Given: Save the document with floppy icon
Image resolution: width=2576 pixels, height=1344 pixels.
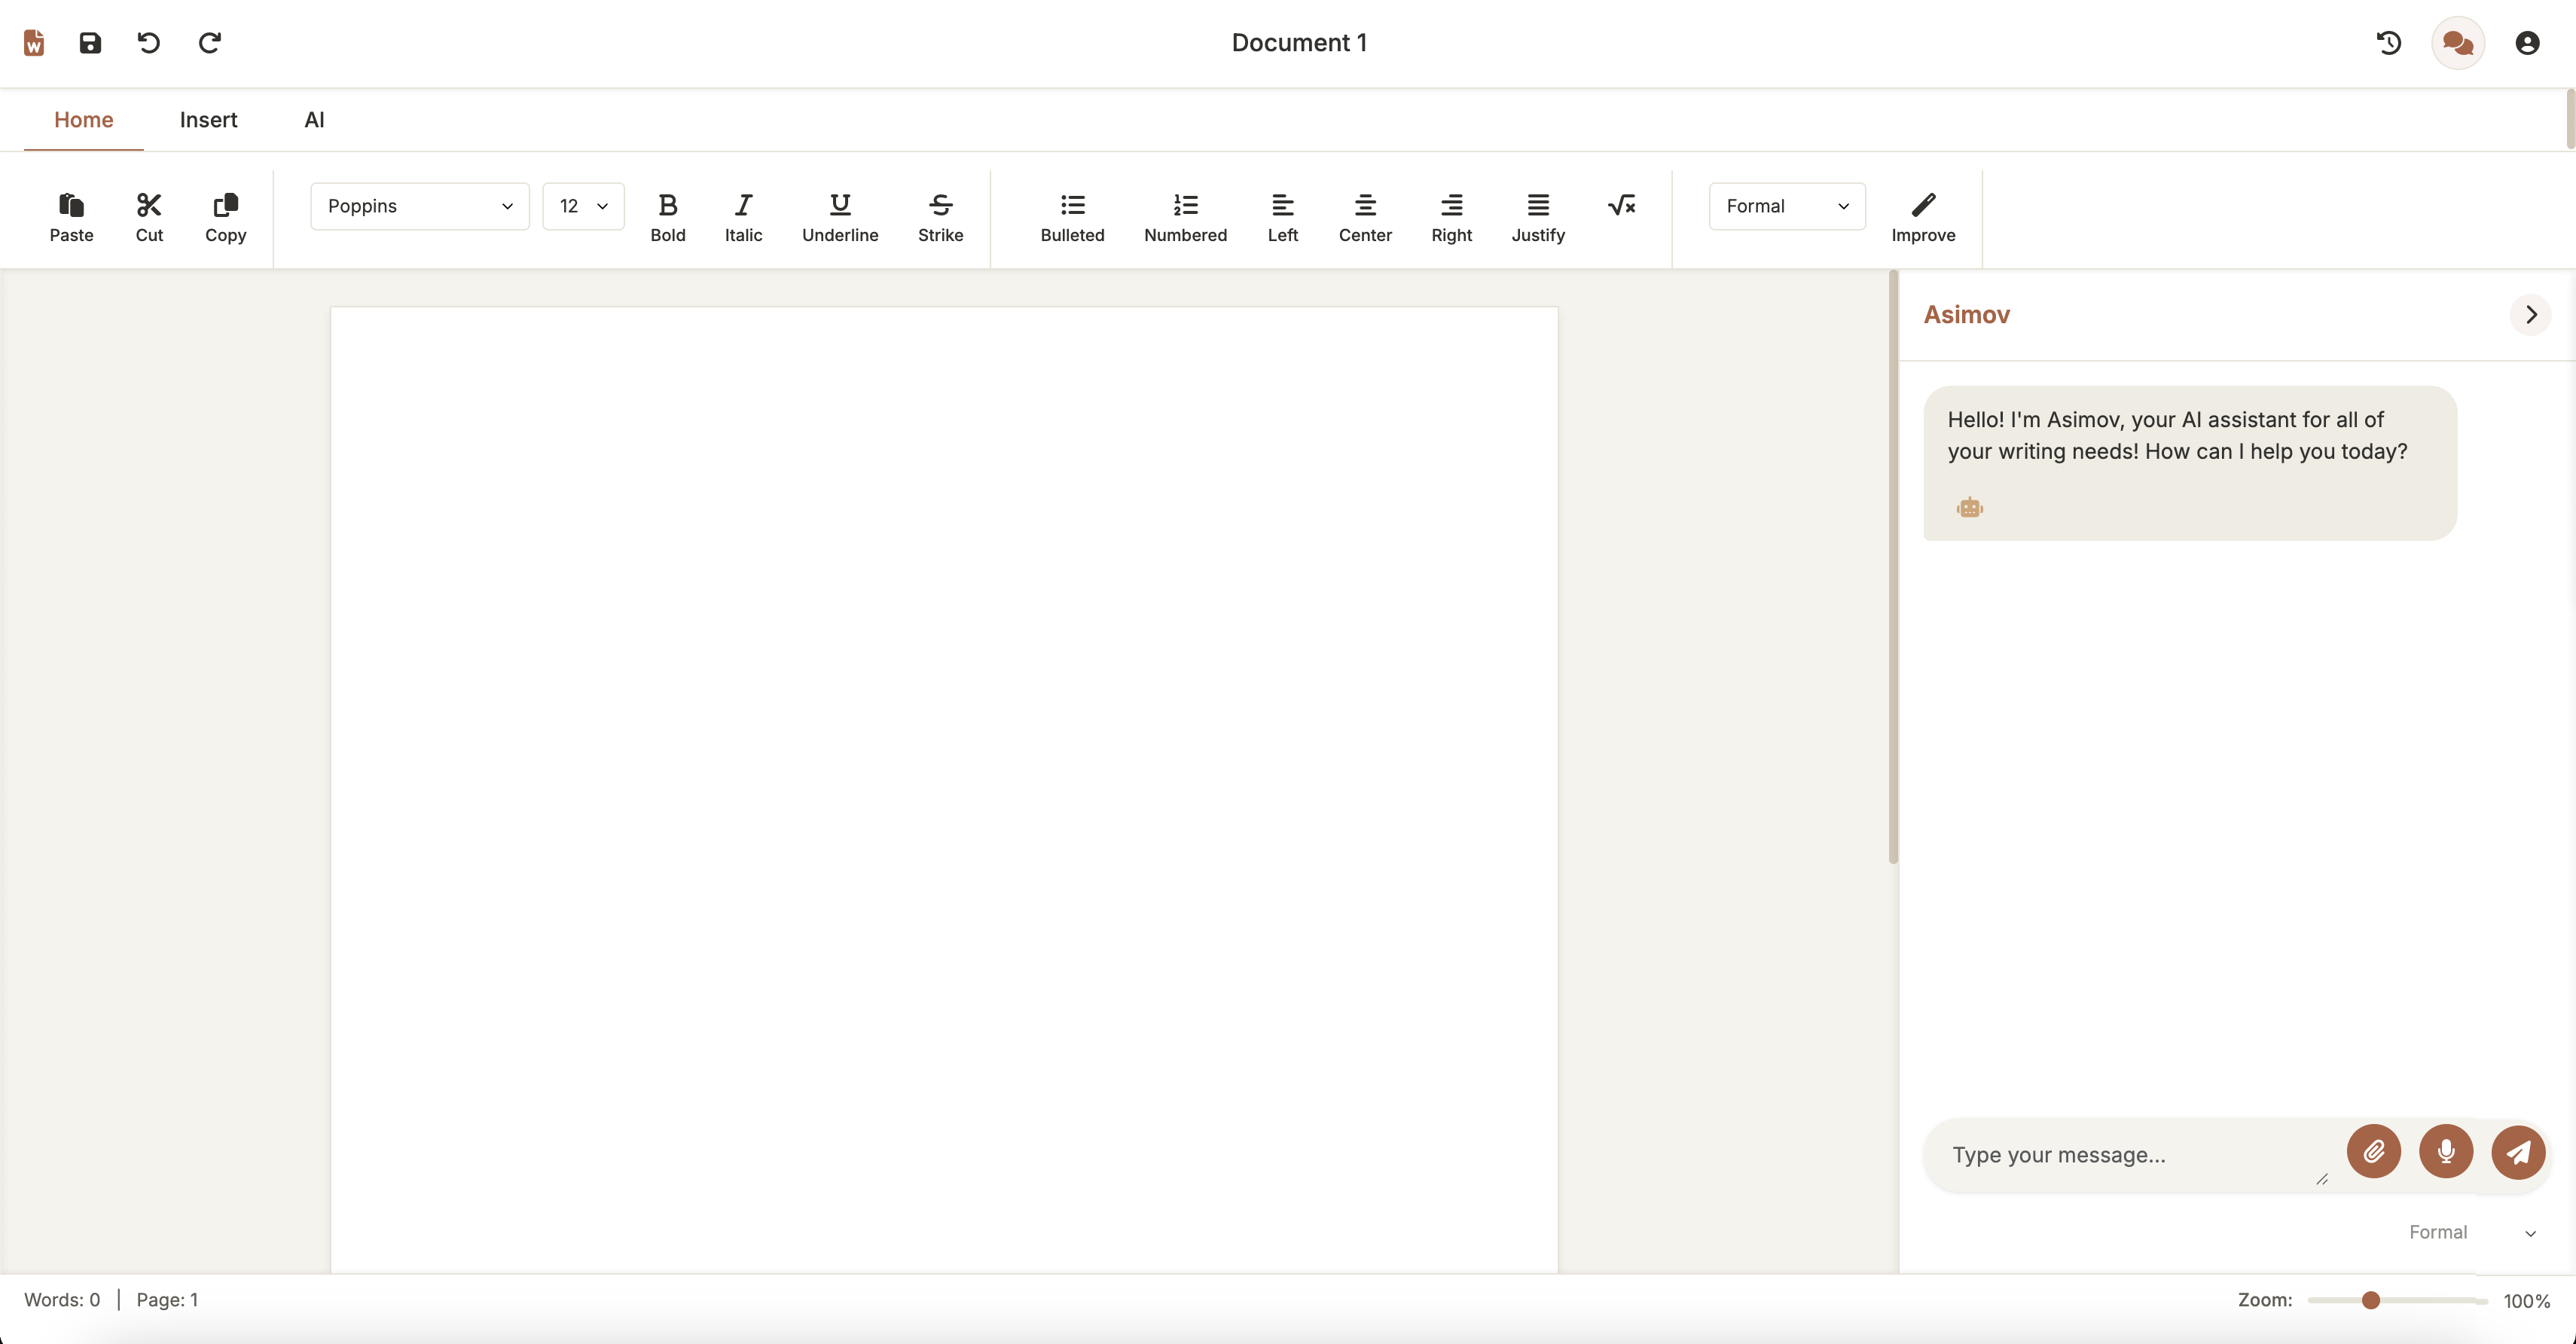Looking at the screenshot, I should pyautogui.click(x=90, y=43).
